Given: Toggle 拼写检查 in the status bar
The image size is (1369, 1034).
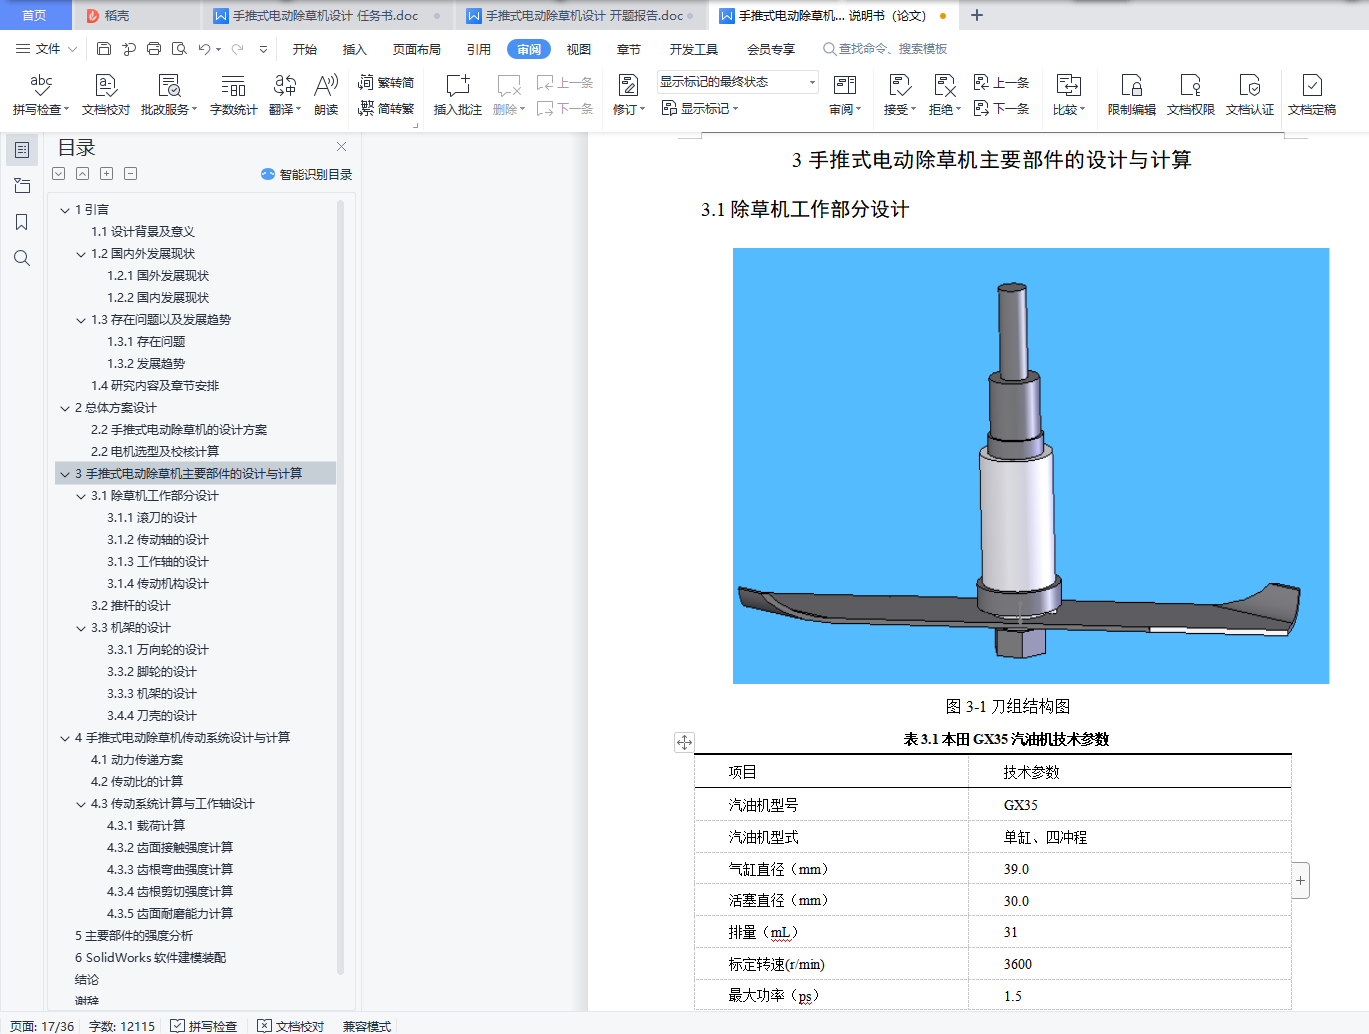Looking at the screenshot, I should [204, 1026].
